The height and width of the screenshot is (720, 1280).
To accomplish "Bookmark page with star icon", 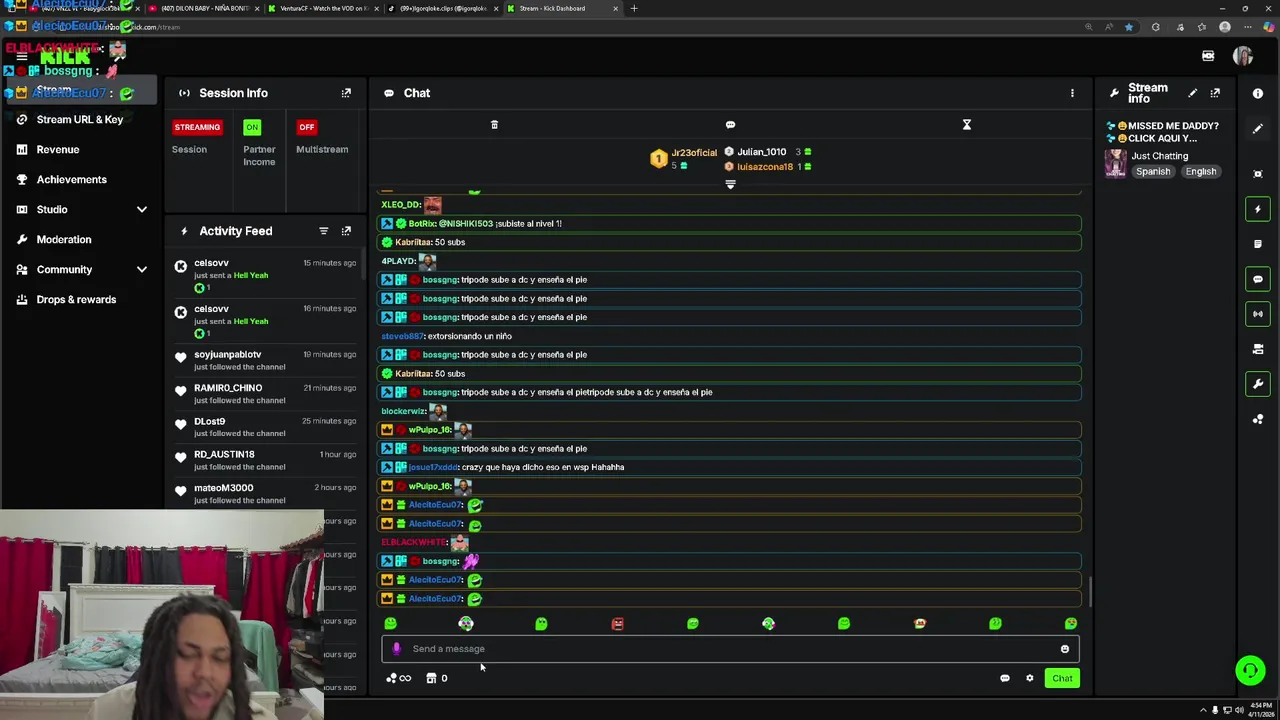I will (1129, 27).
